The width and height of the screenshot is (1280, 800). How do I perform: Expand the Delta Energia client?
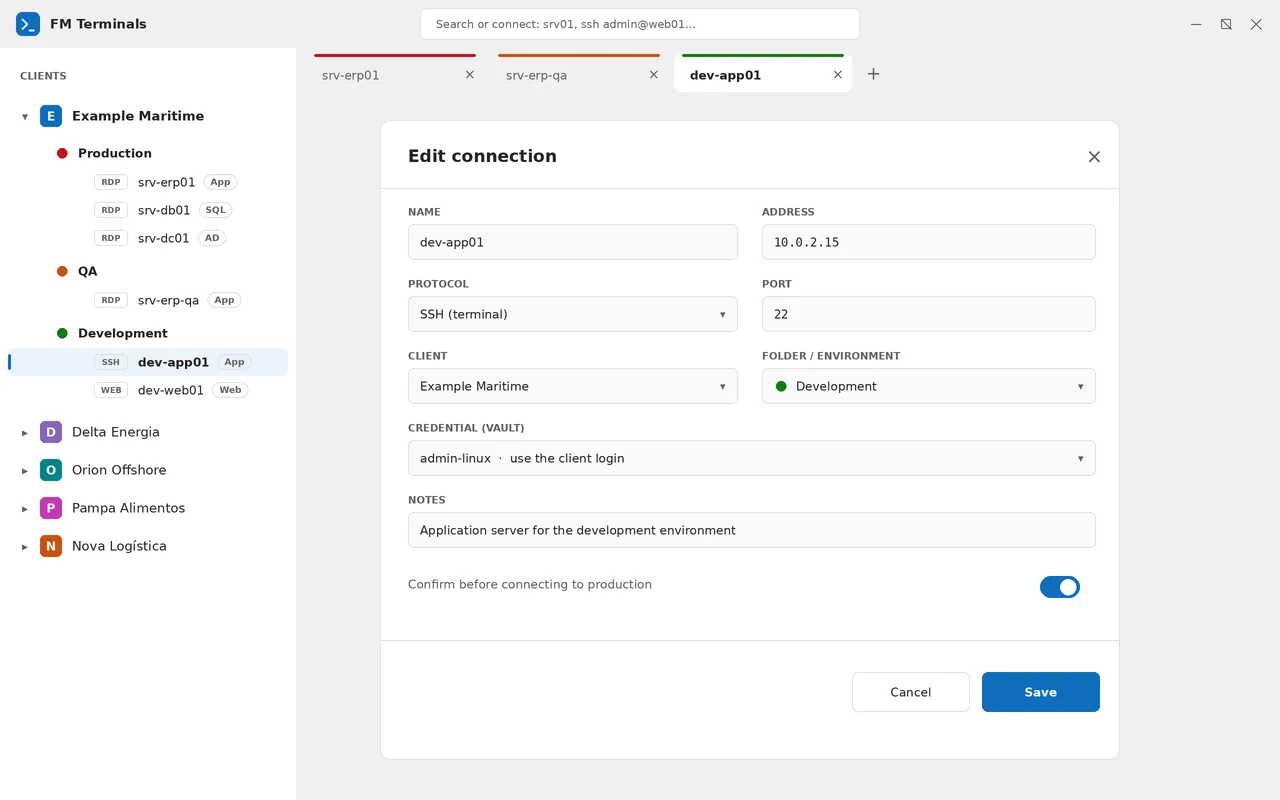(25, 433)
